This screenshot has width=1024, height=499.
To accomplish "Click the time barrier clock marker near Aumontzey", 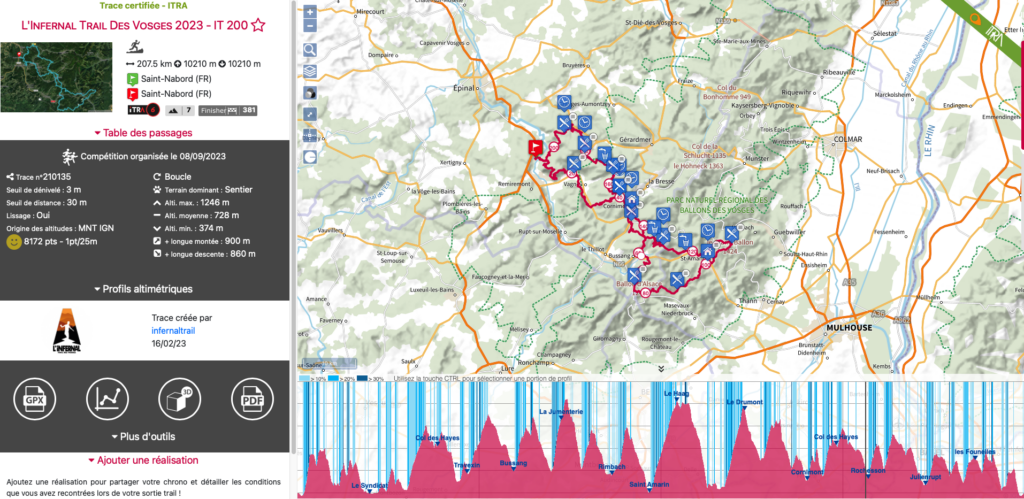I will (564, 102).
